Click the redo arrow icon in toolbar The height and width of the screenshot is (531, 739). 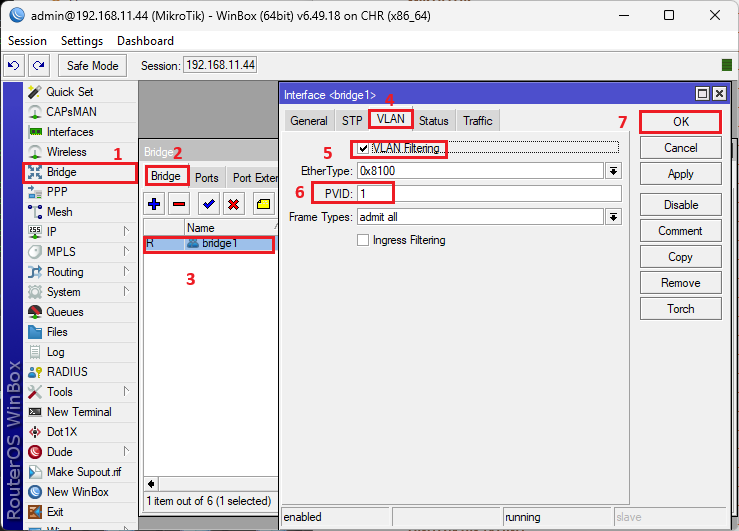pyautogui.click(x=38, y=65)
